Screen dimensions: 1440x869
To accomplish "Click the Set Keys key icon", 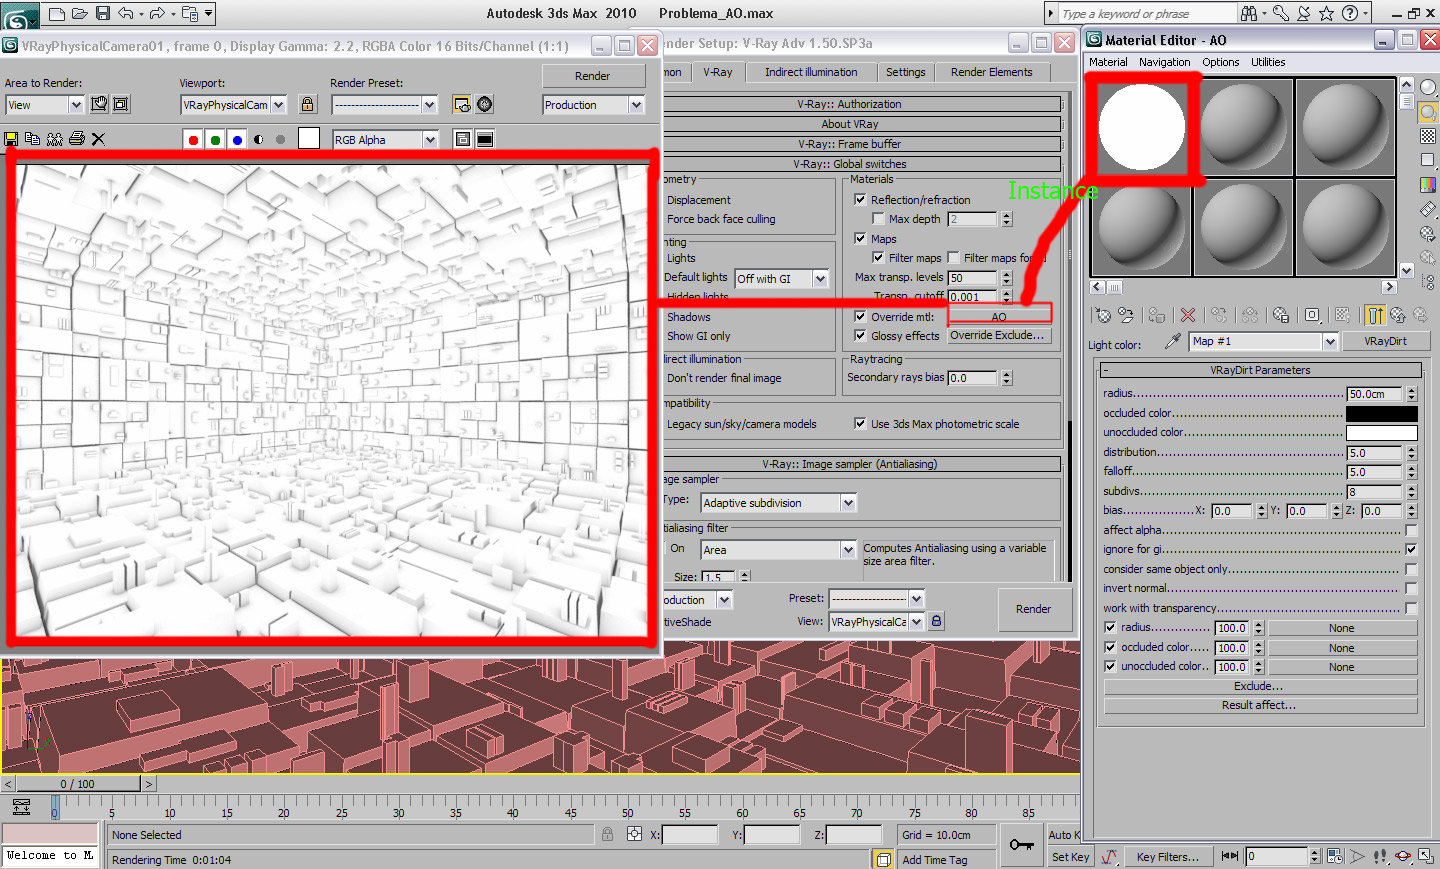I will (1021, 845).
